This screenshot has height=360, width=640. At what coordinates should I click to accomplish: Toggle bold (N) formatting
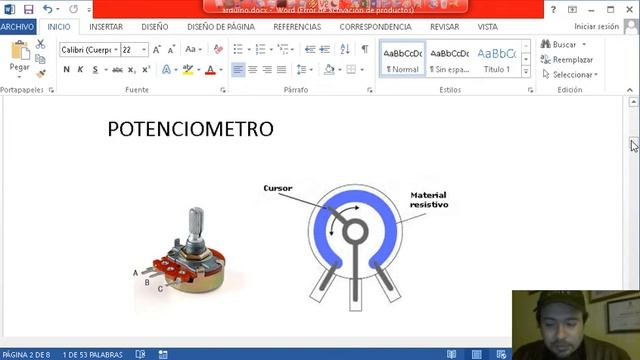pos(66,70)
